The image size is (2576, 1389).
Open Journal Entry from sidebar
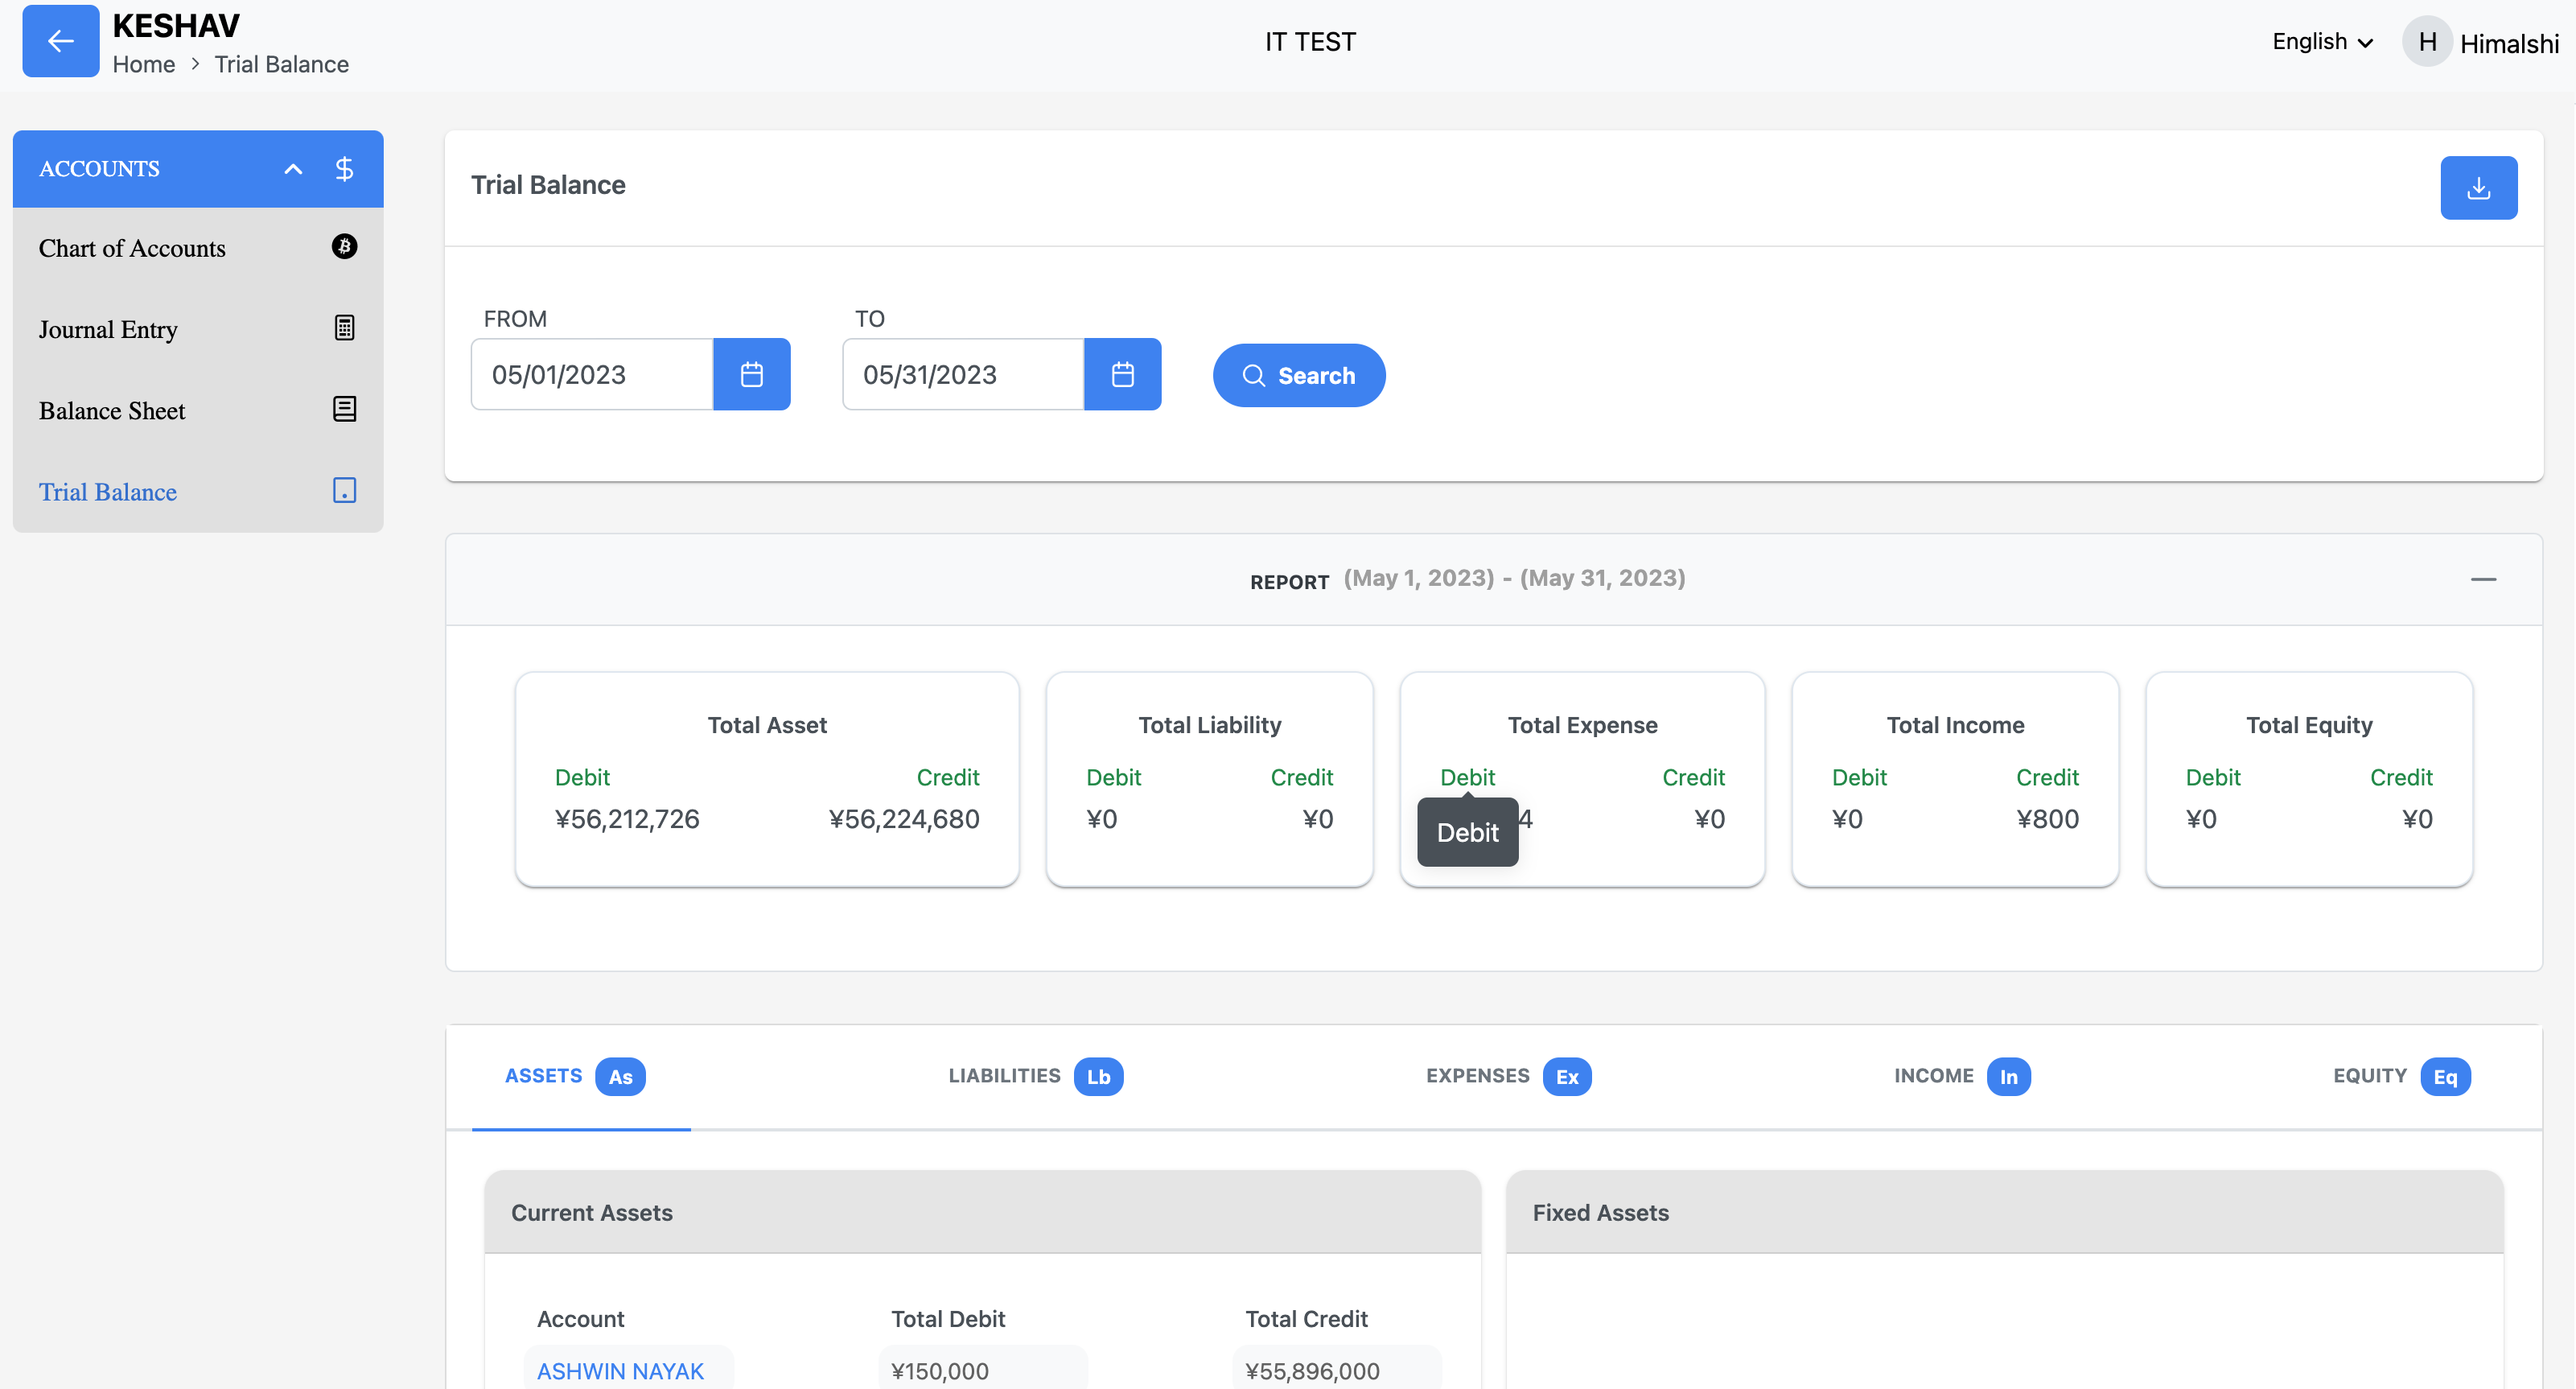coord(198,329)
